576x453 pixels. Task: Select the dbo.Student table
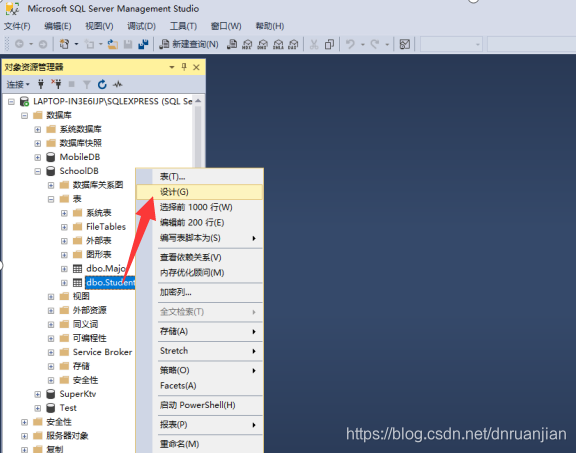coord(110,283)
